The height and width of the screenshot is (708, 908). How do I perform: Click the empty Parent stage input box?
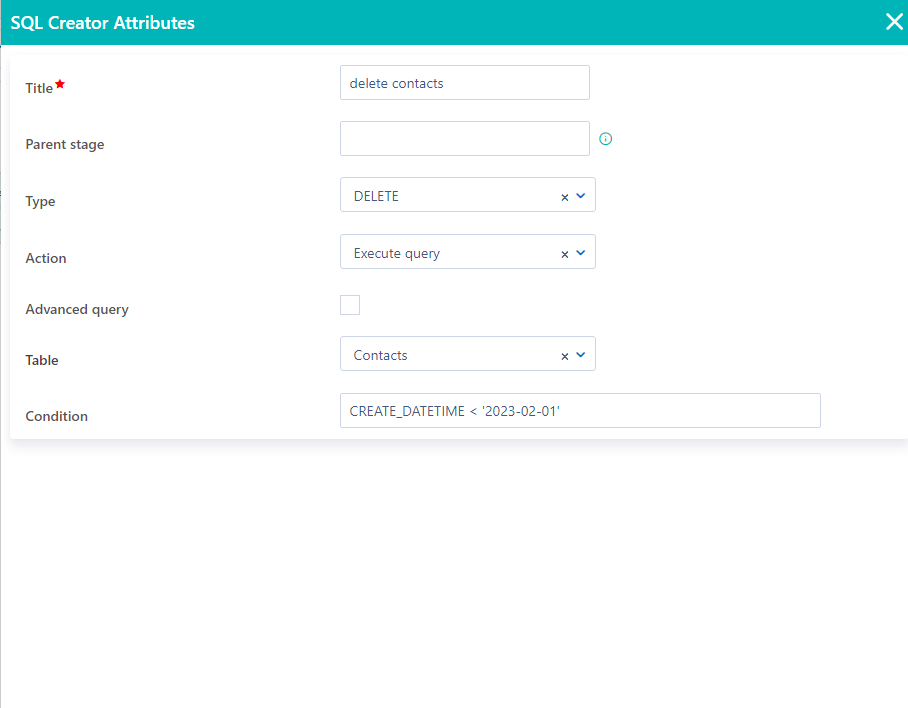click(x=464, y=138)
